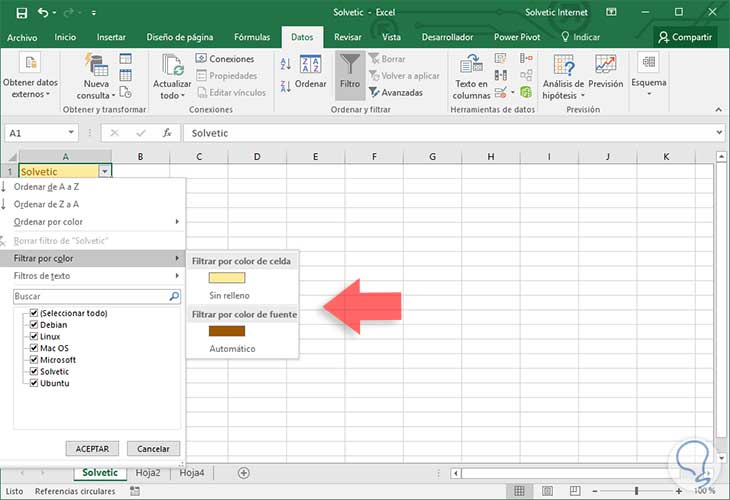This screenshot has height=500, width=730.
Task: Uncheck the Debian checkbox
Action: [x=34, y=324]
